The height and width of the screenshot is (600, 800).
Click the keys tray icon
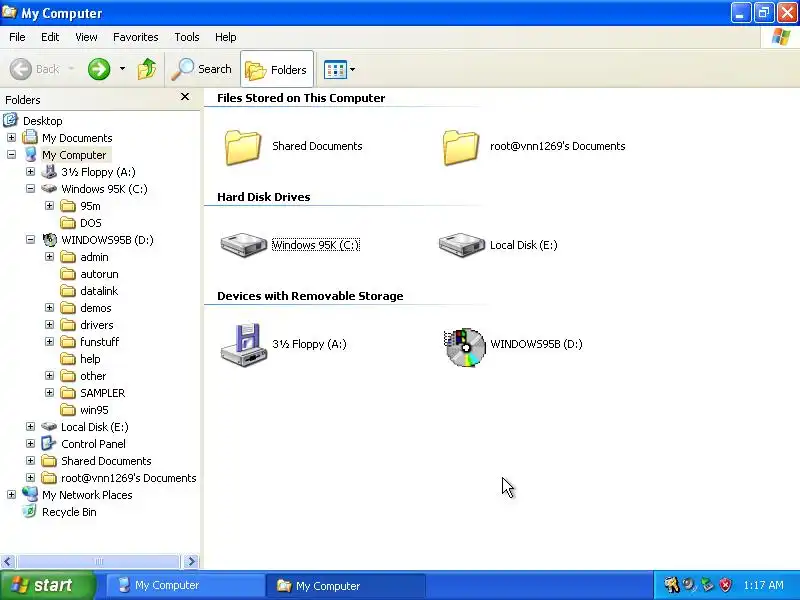point(671,585)
